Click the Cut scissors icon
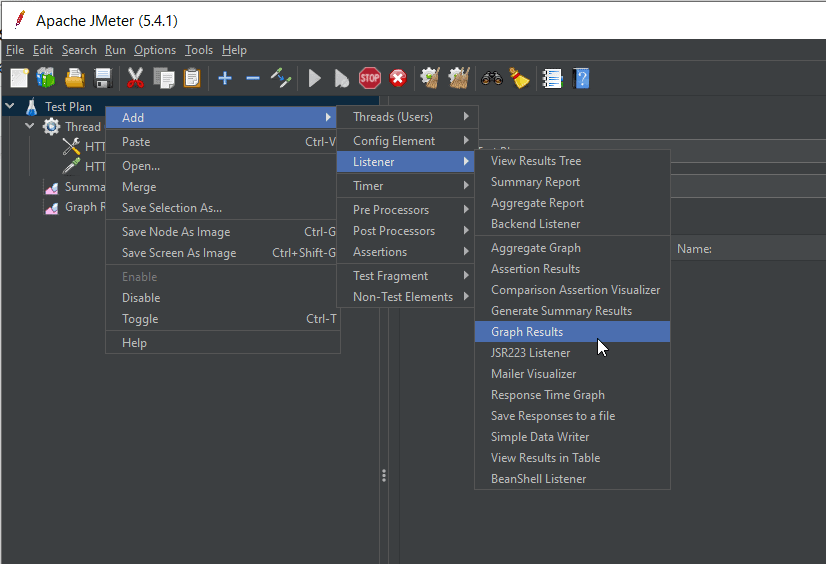Image resolution: width=826 pixels, height=564 pixels. coord(135,78)
